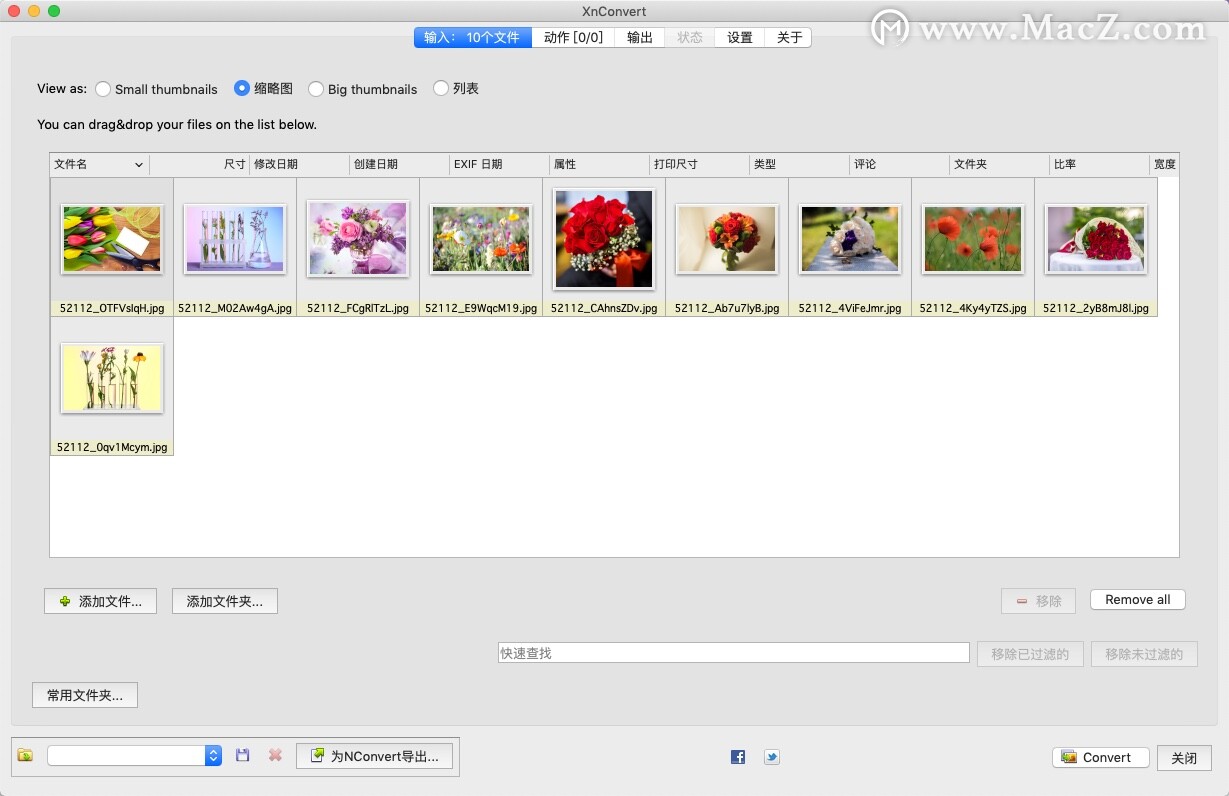Click the 关闭 button
The height and width of the screenshot is (796, 1229).
(1184, 758)
